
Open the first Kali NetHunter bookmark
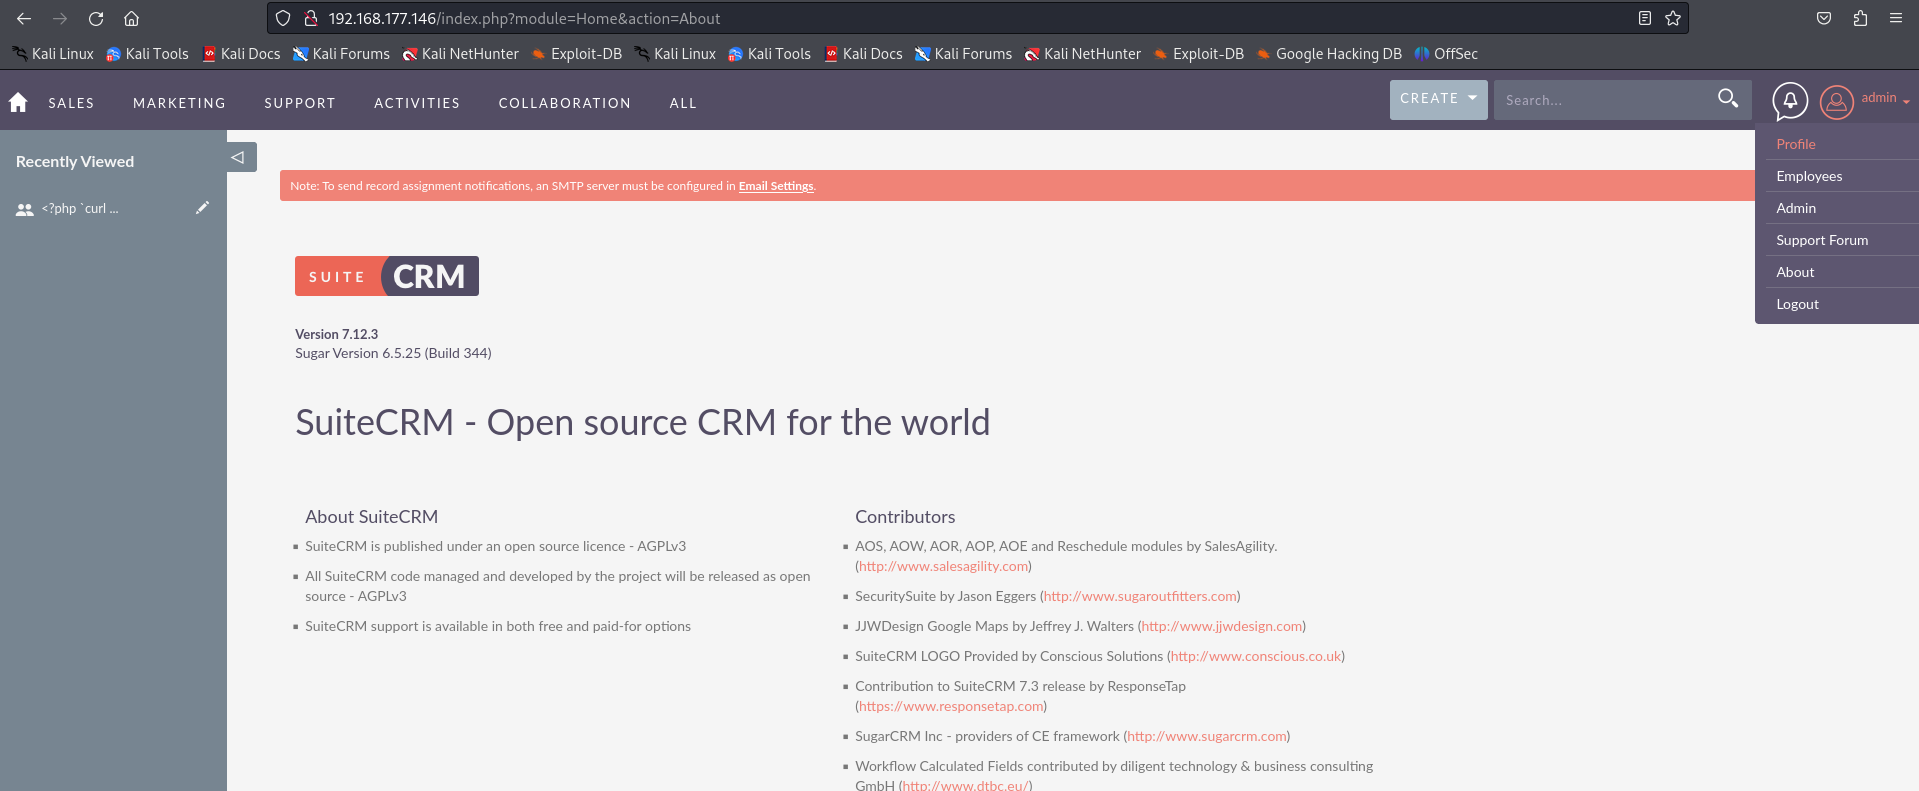coord(460,54)
